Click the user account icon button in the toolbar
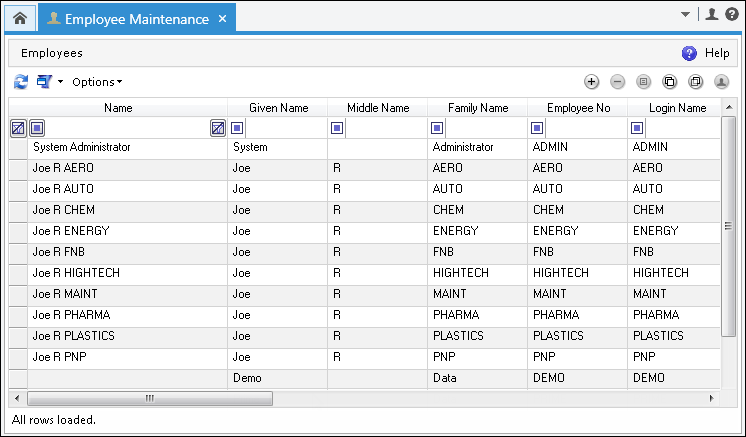This screenshot has width=746, height=437. 721,82
